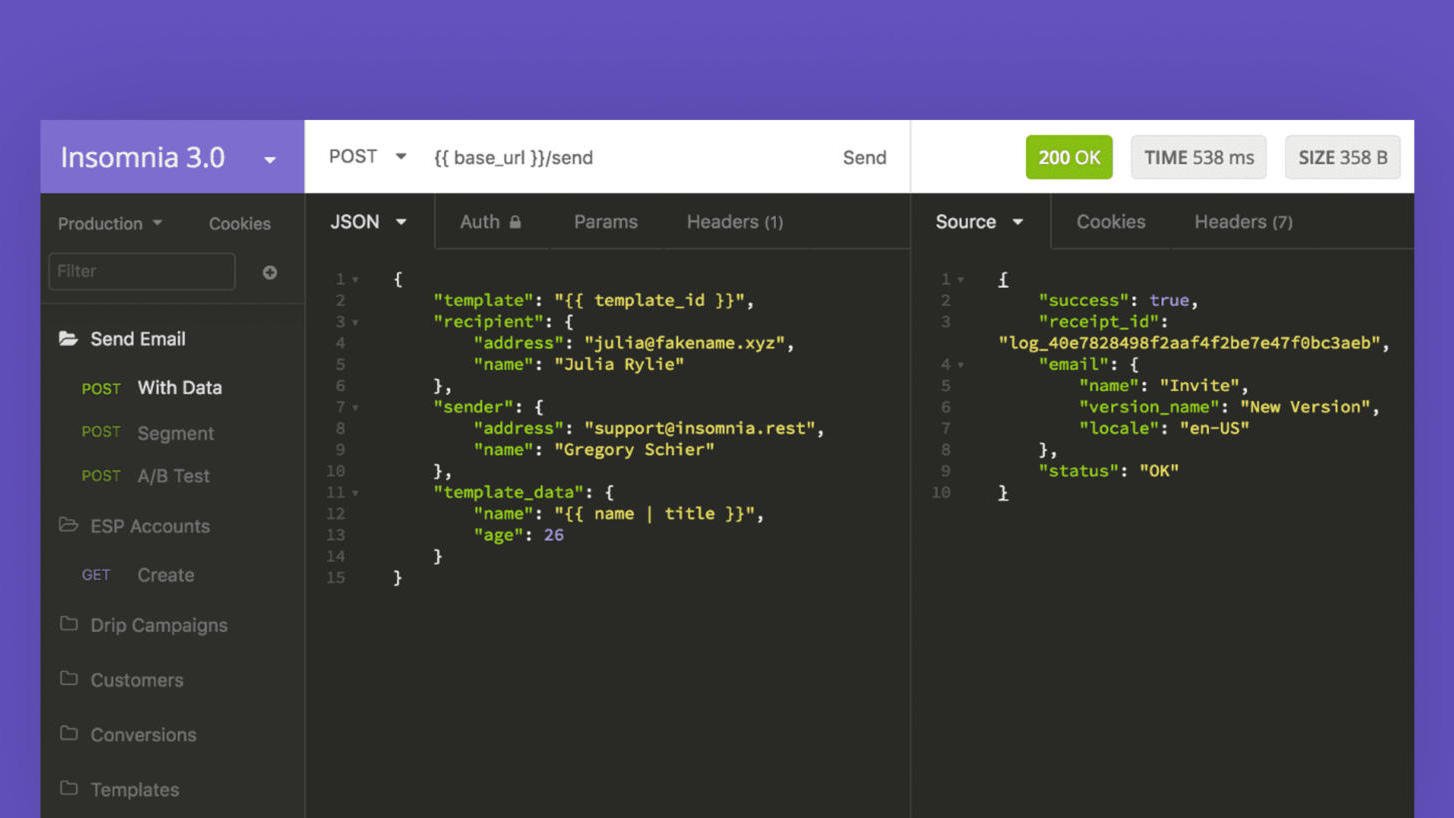Expand the Customers folder
This screenshot has width=1454, height=818.
136,680
